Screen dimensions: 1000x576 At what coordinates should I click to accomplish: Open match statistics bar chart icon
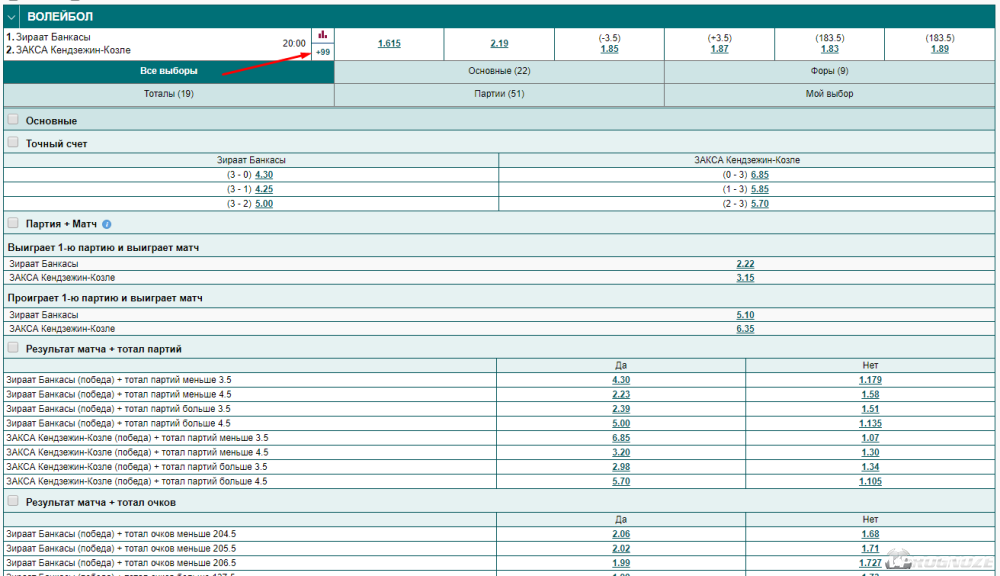click(x=322, y=35)
